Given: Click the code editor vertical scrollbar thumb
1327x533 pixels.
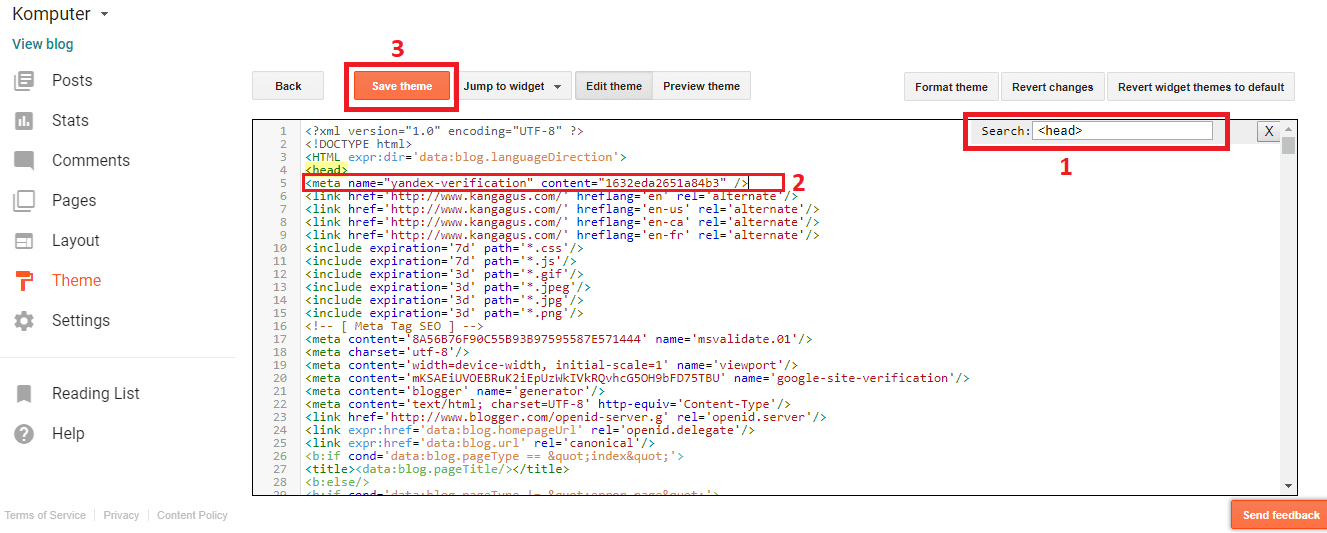Looking at the screenshot, I should click(1289, 146).
